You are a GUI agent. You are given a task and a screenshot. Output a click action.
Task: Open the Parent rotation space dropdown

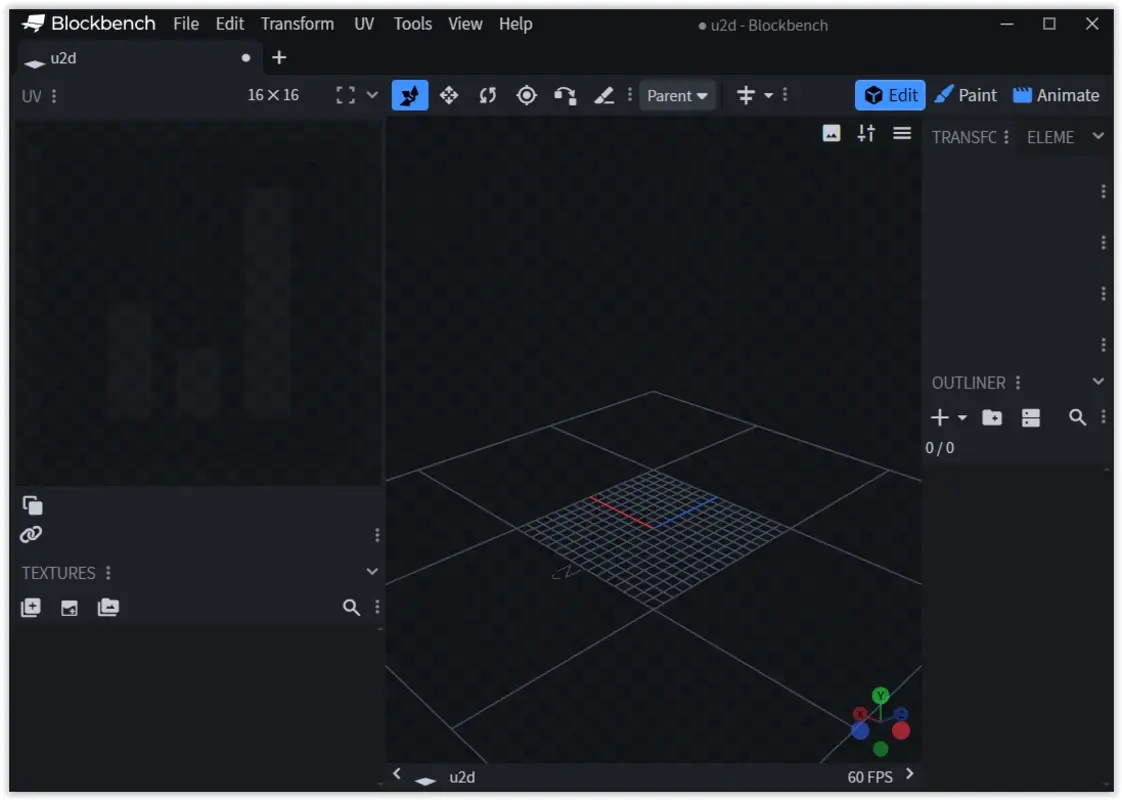click(x=678, y=95)
